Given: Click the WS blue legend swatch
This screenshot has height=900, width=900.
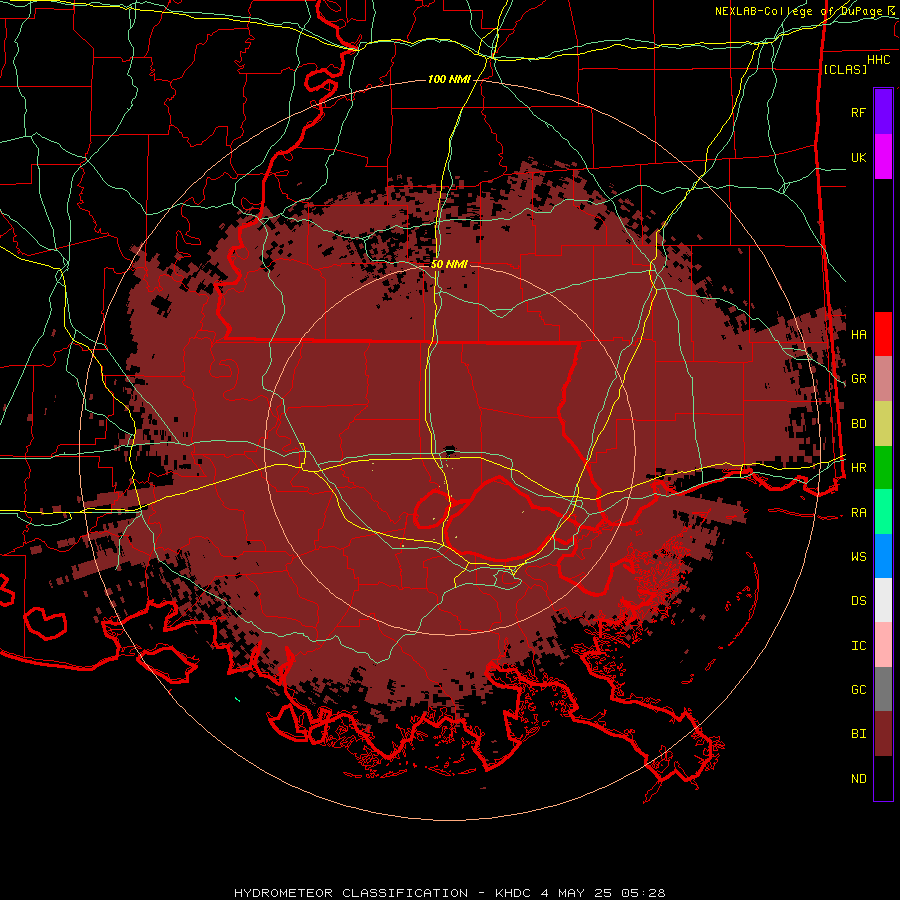Looking at the screenshot, I should tap(883, 556).
